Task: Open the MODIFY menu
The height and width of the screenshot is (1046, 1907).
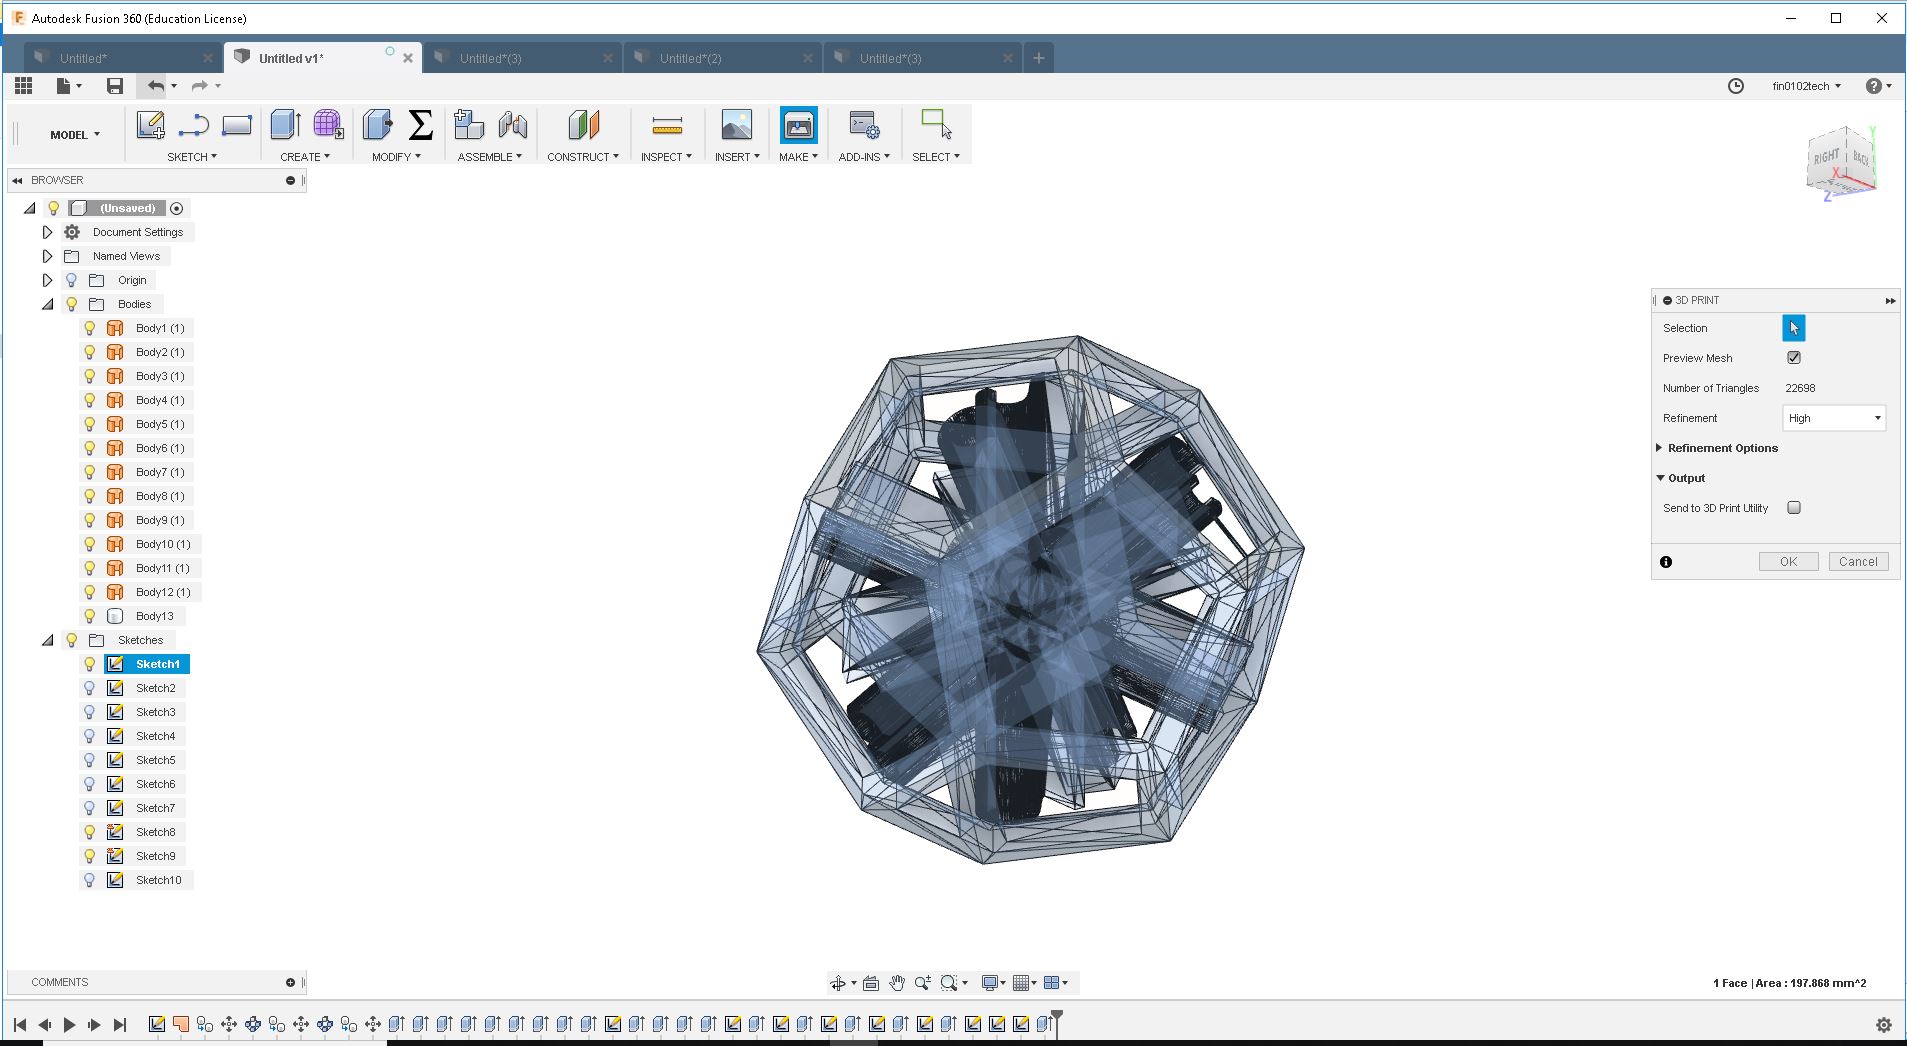Action: 396,157
